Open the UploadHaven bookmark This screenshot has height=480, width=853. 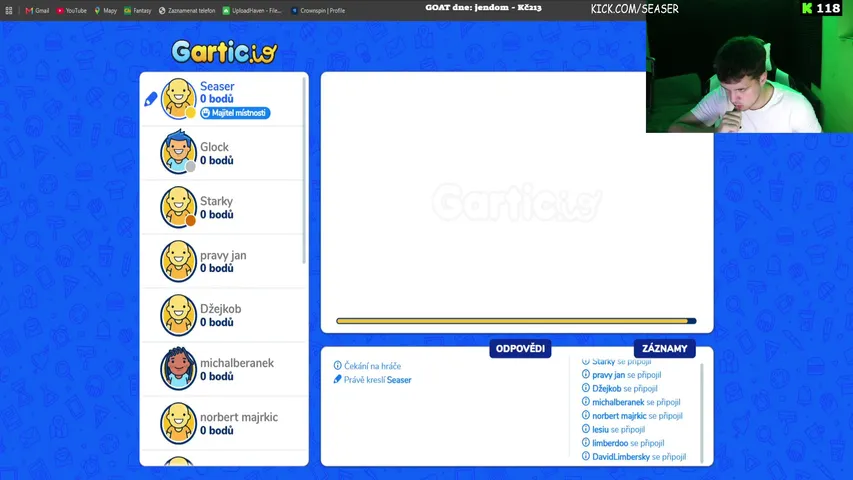click(x=252, y=10)
